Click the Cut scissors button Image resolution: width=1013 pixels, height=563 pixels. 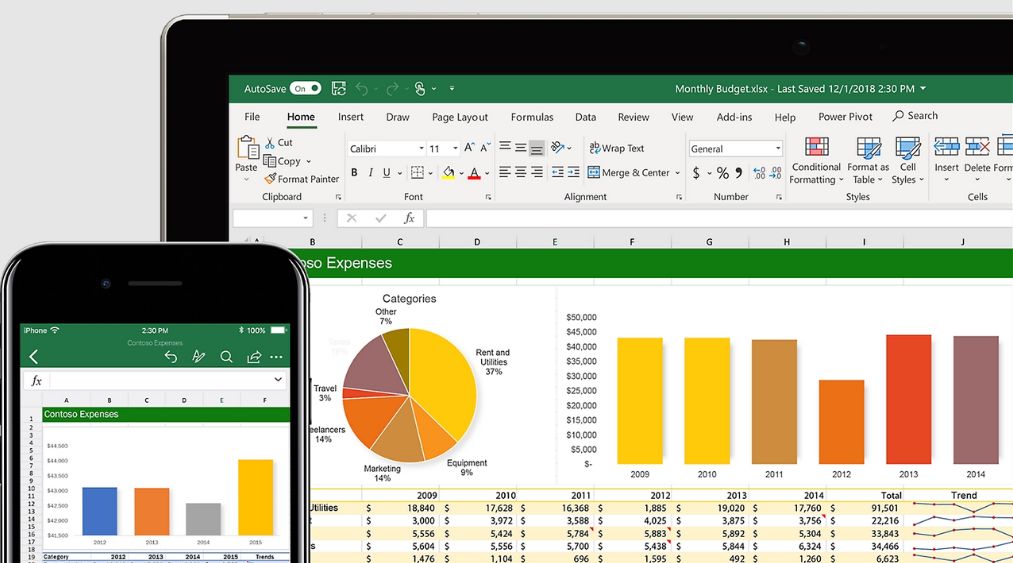278,143
